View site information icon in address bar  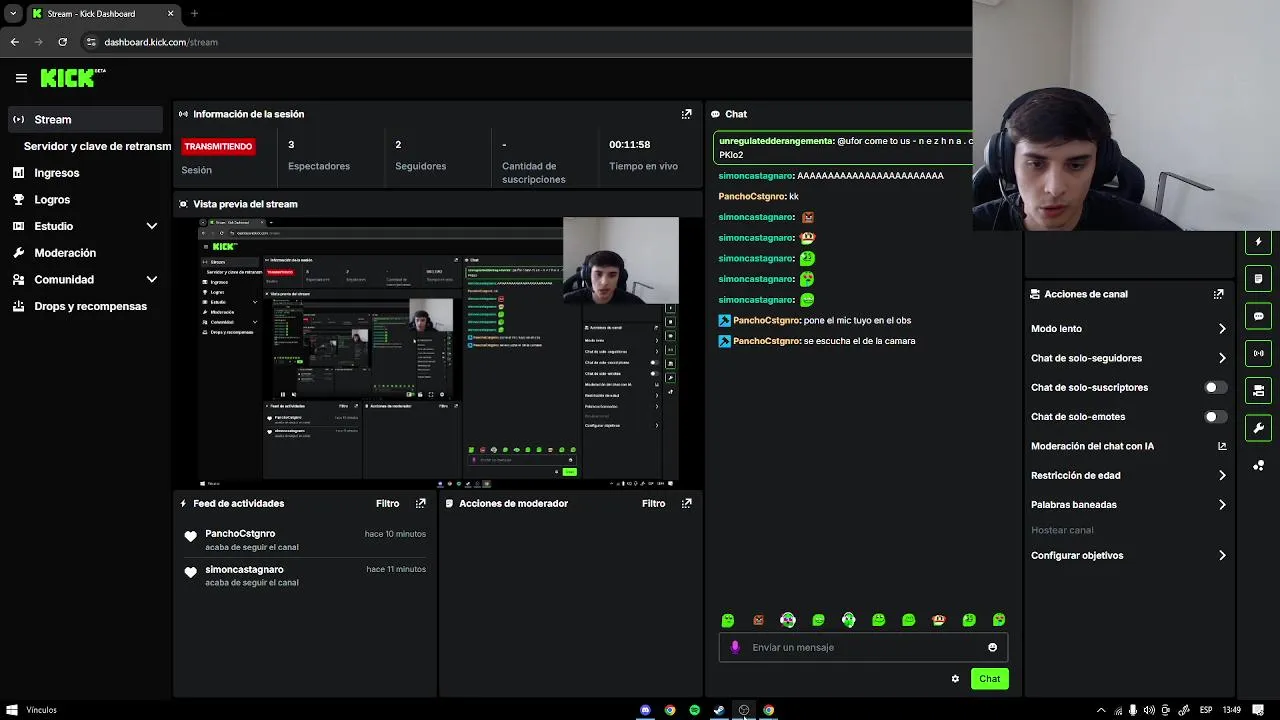[x=91, y=42]
